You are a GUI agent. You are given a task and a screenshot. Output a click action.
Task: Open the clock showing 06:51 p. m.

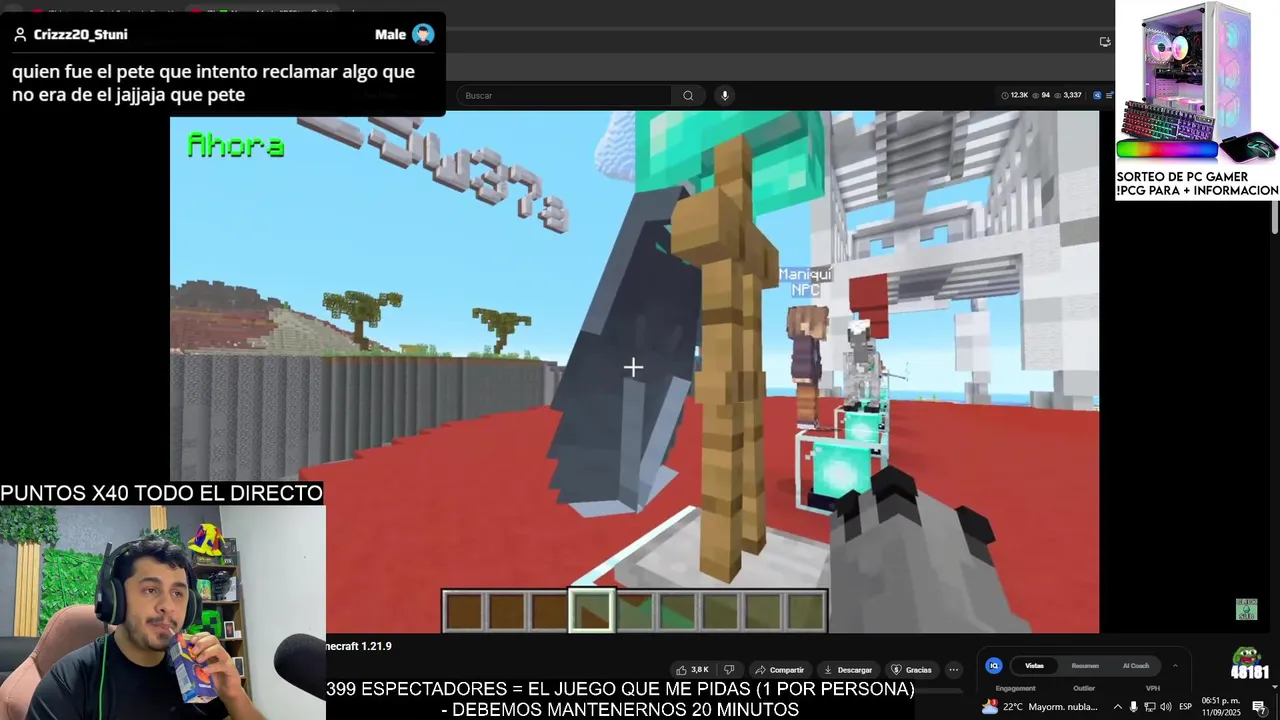1221,707
